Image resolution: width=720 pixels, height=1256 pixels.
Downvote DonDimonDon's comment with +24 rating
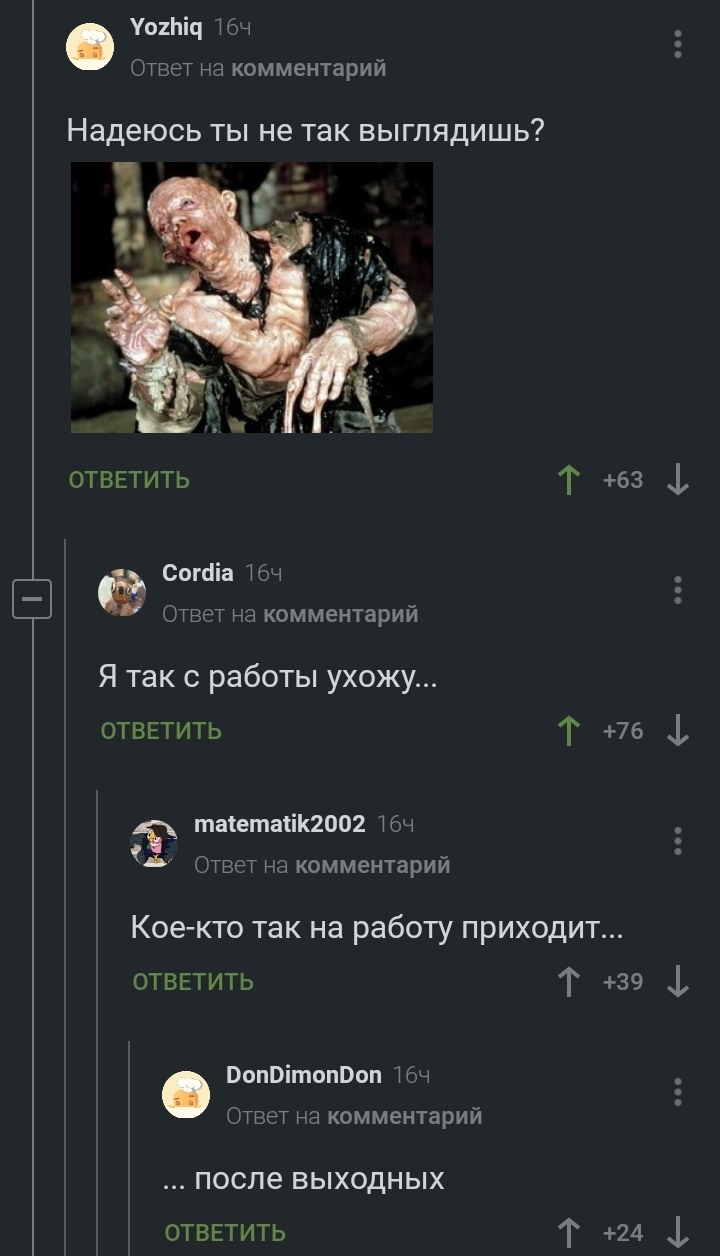click(678, 1232)
